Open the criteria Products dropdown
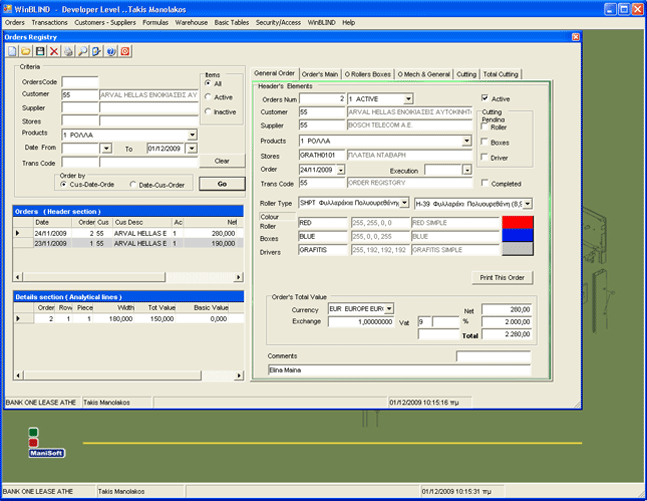Viewport: 647px width, 501px height. pos(192,135)
